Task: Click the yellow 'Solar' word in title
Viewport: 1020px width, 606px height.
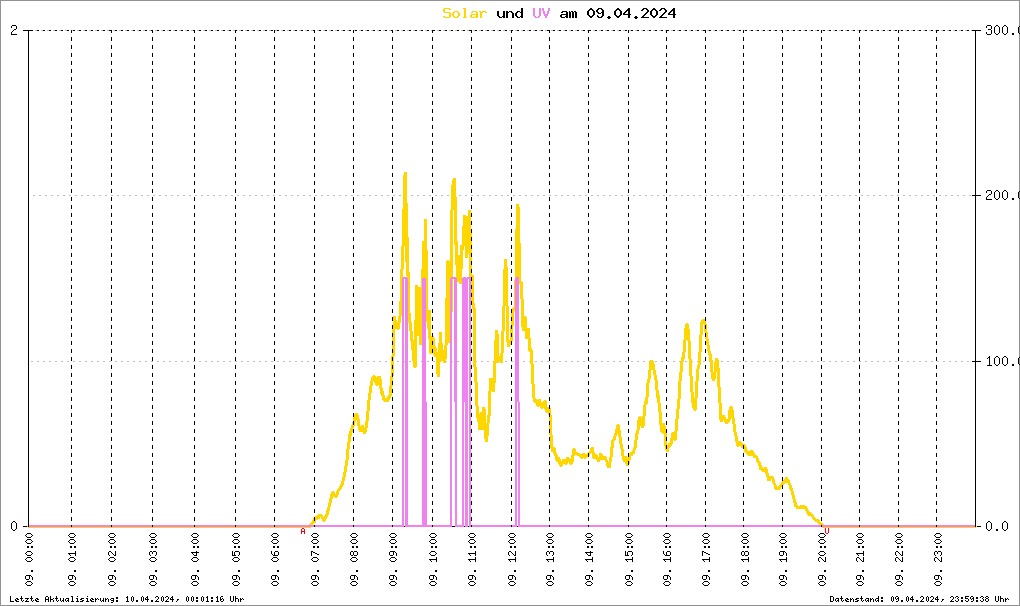Action: pyautogui.click(x=464, y=13)
